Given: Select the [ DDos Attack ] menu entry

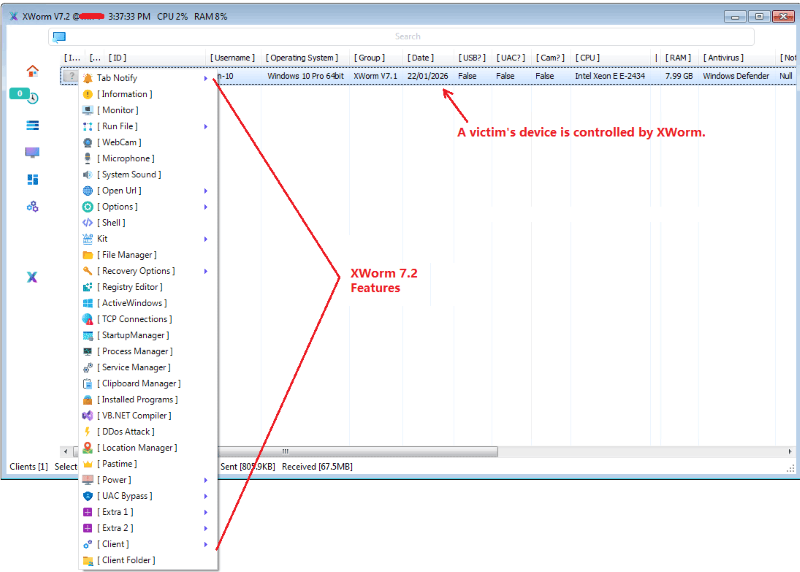Looking at the screenshot, I should [x=148, y=432].
